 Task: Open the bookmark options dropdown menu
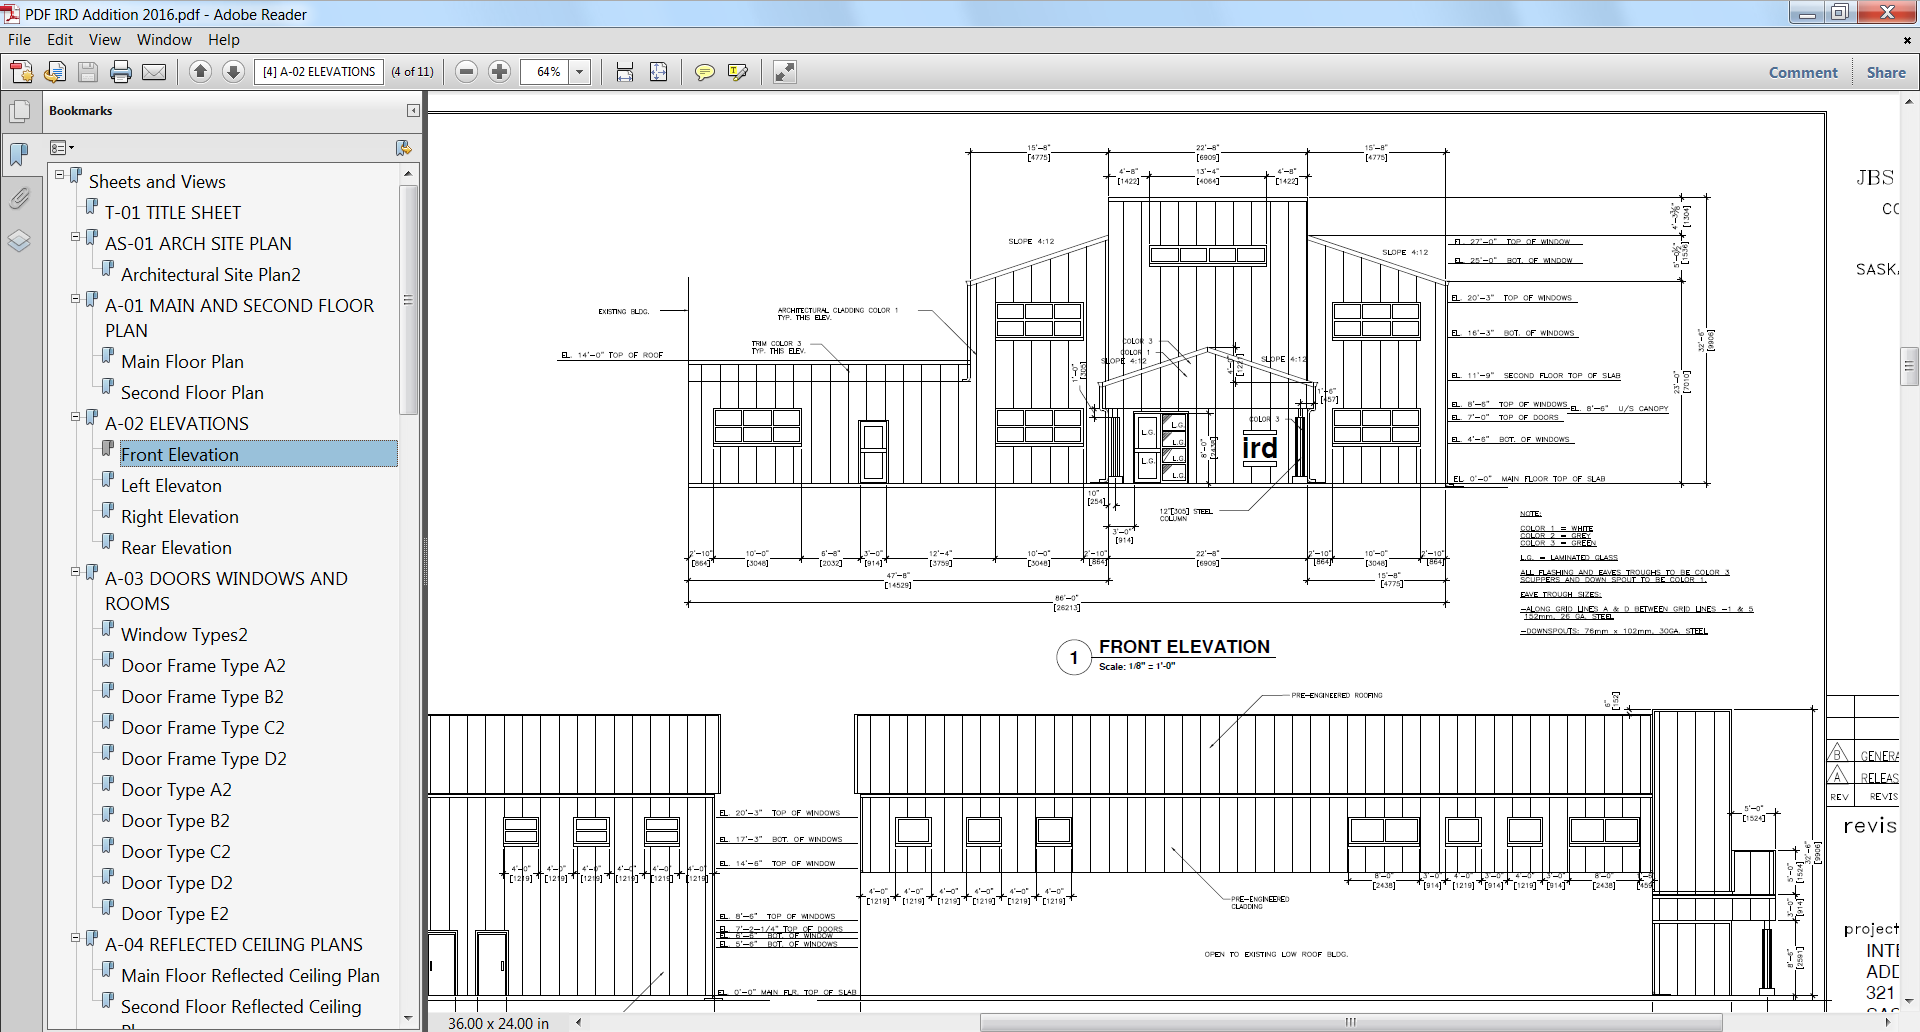click(62, 148)
